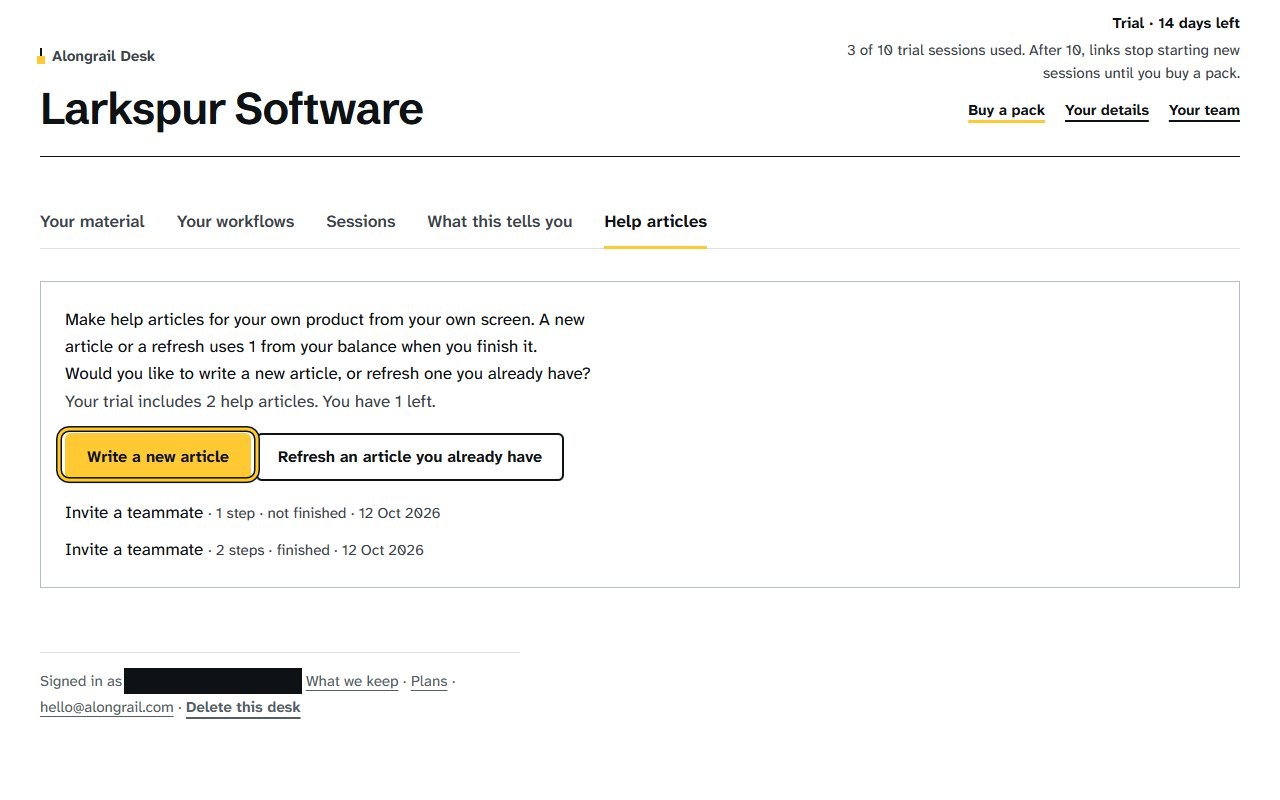Open the Buy a pack link
The image size is (1280, 800).
(x=1006, y=110)
